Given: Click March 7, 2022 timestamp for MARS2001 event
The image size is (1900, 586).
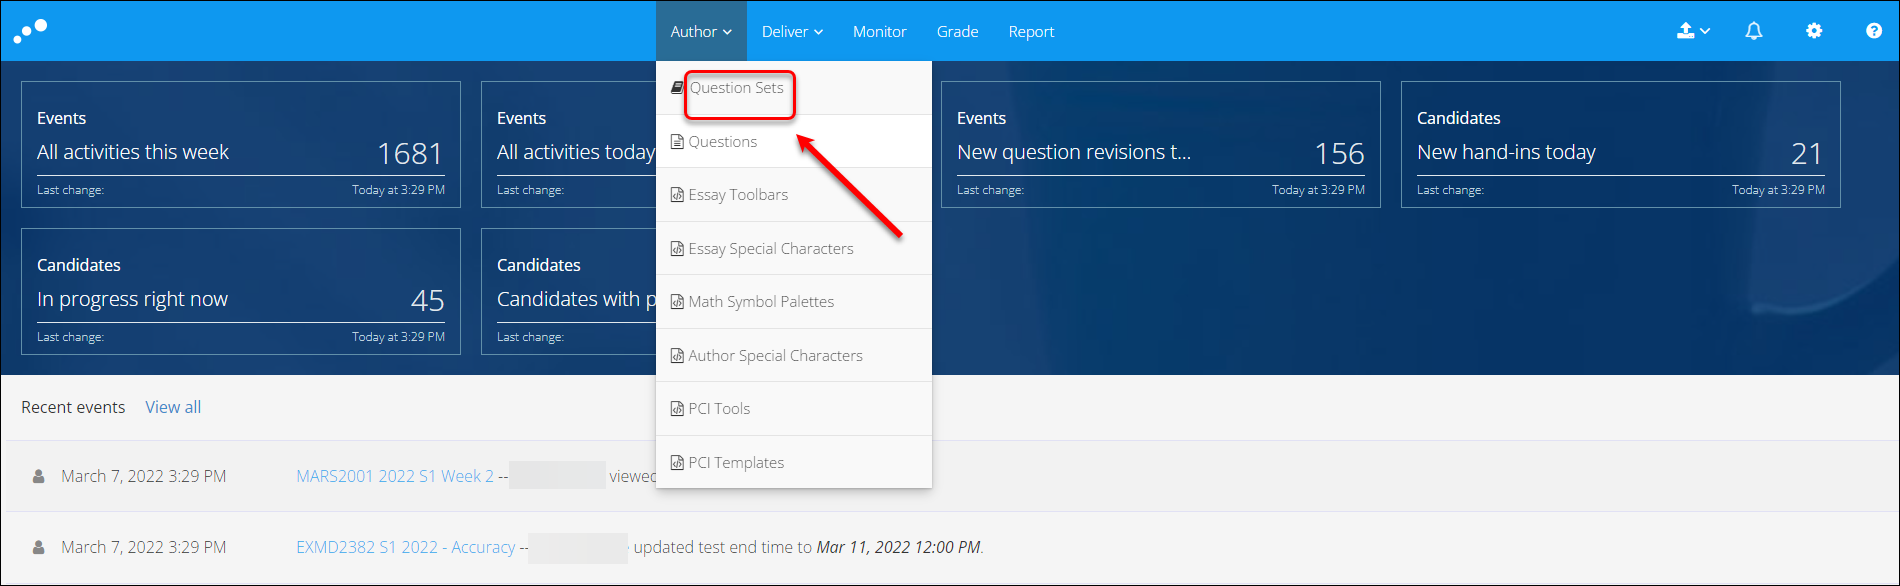Looking at the screenshot, I should point(144,476).
